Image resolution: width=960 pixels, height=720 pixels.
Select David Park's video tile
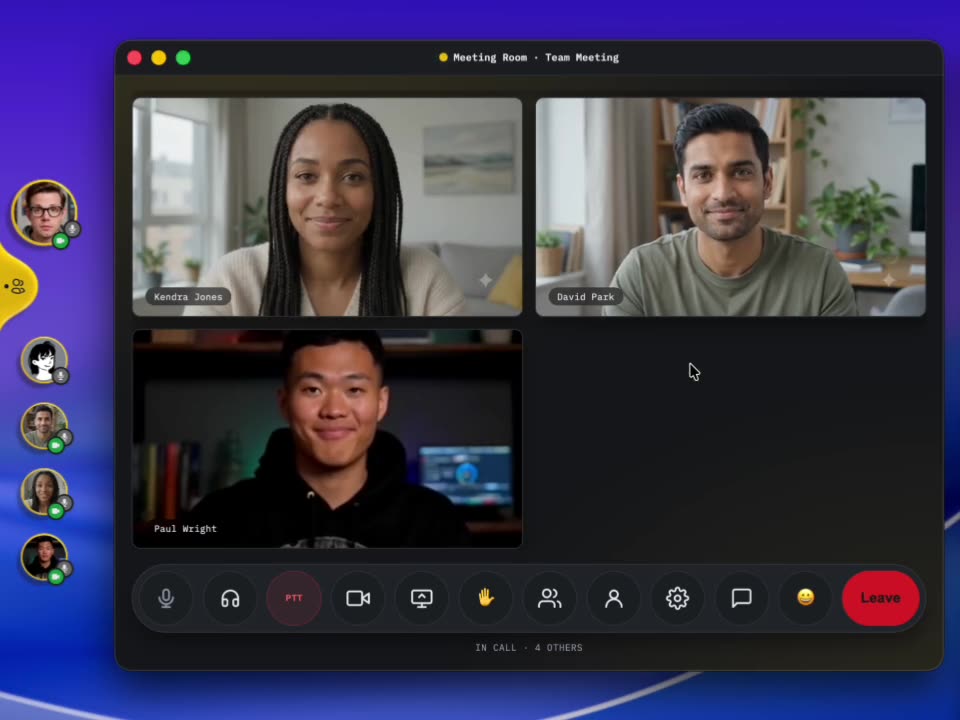click(x=730, y=207)
